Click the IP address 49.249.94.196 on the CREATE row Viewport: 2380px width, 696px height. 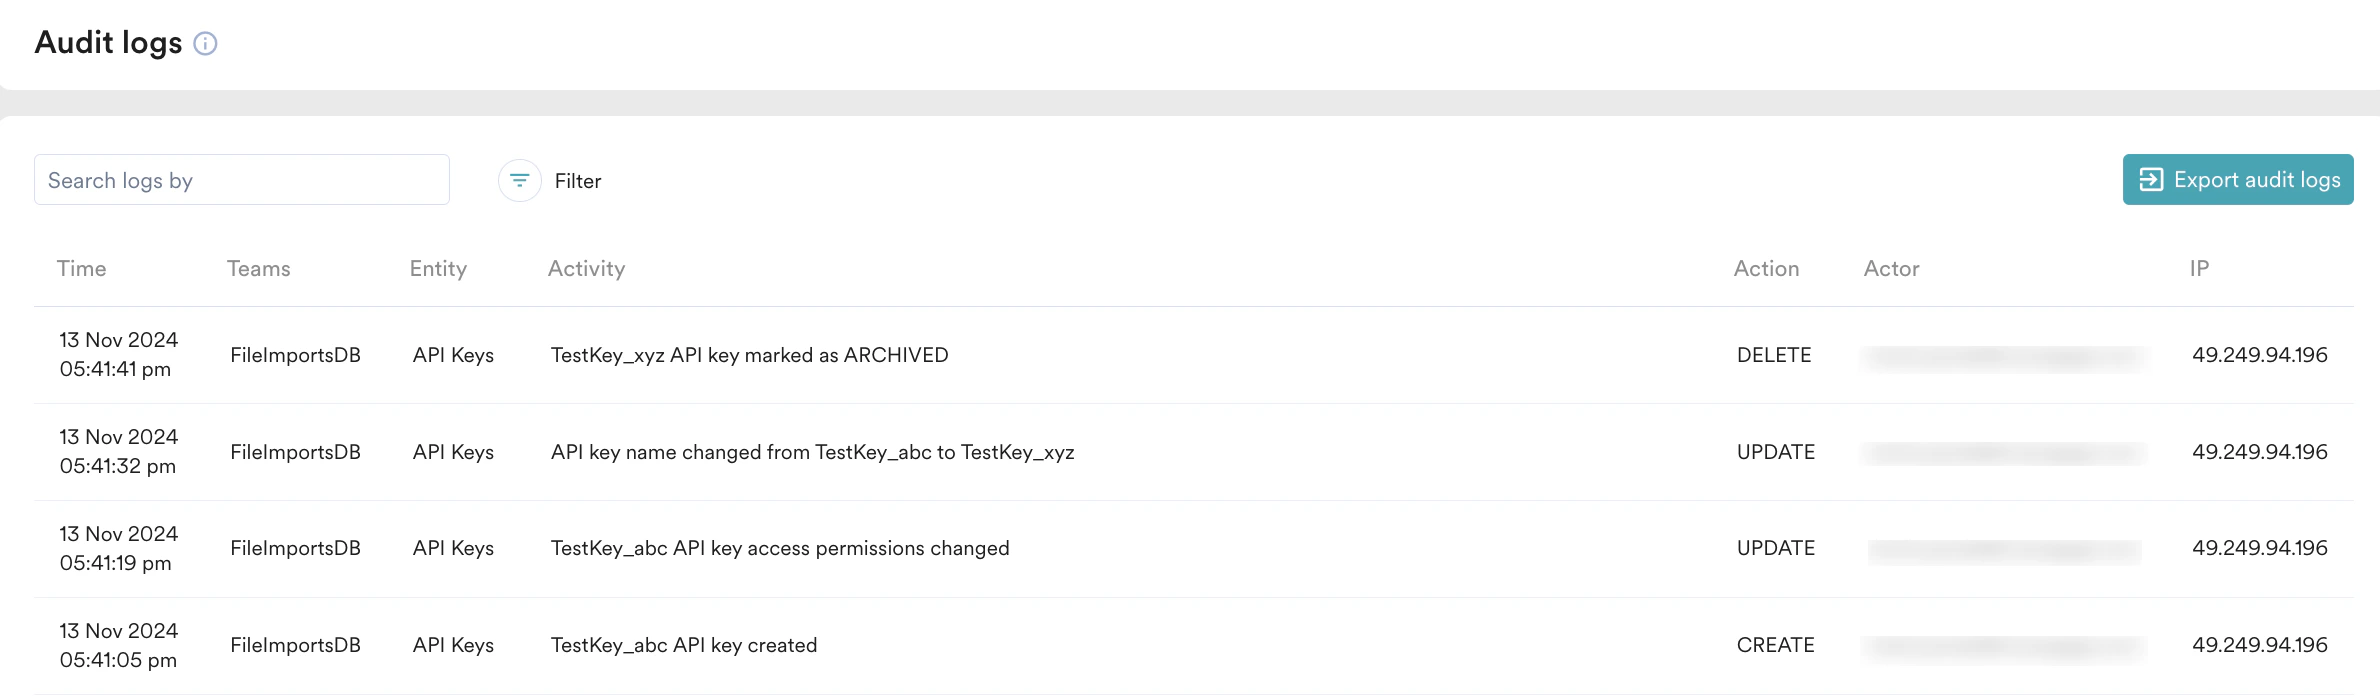pyautogui.click(x=2261, y=645)
